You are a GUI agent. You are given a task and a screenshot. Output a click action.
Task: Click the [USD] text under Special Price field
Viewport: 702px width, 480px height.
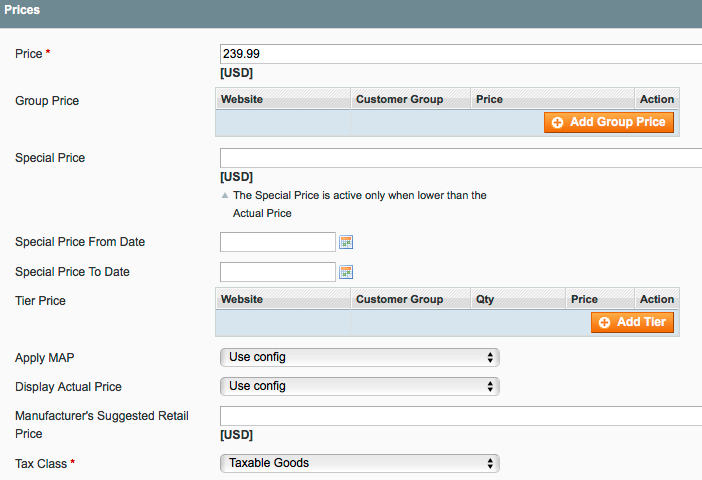pyautogui.click(x=236, y=177)
